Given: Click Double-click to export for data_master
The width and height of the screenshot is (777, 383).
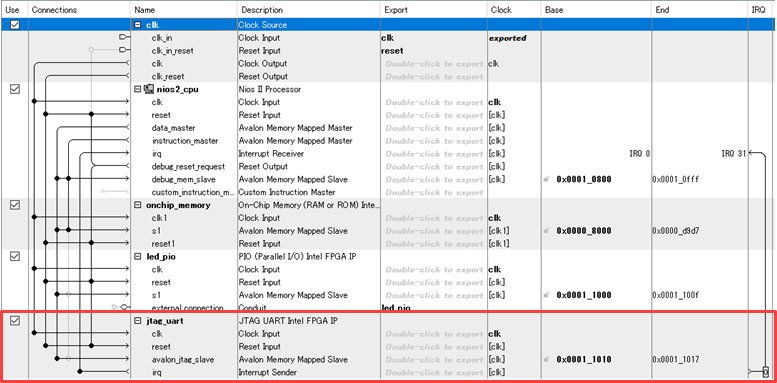Looking at the screenshot, I should pos(434,128).
